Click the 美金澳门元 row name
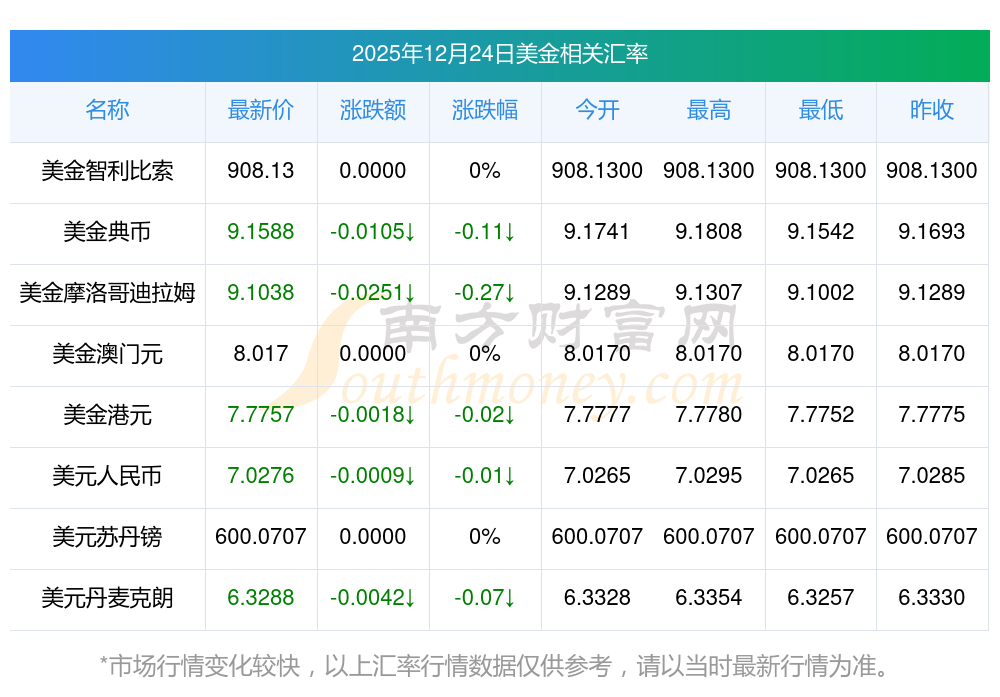The image size is (1000, 697). tap(107, 354)
